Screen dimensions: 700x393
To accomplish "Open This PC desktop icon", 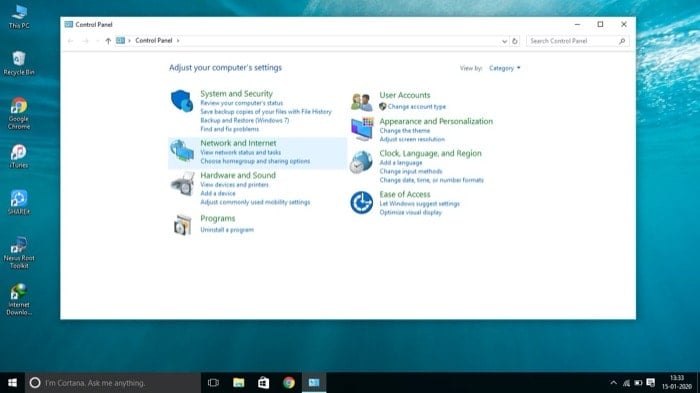I will (x=19, y=17).
